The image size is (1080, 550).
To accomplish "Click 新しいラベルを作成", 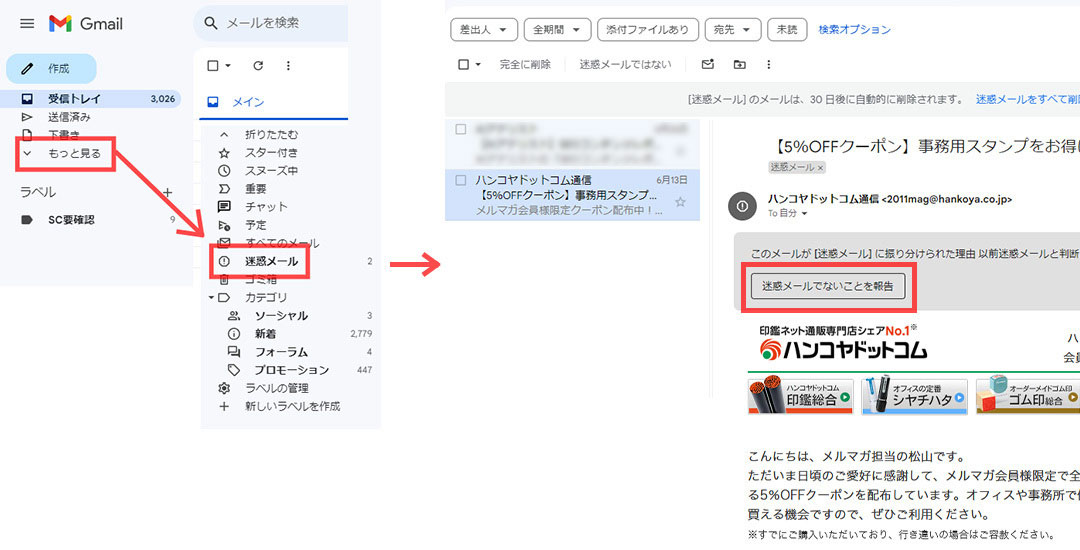I will coord(292,406).
